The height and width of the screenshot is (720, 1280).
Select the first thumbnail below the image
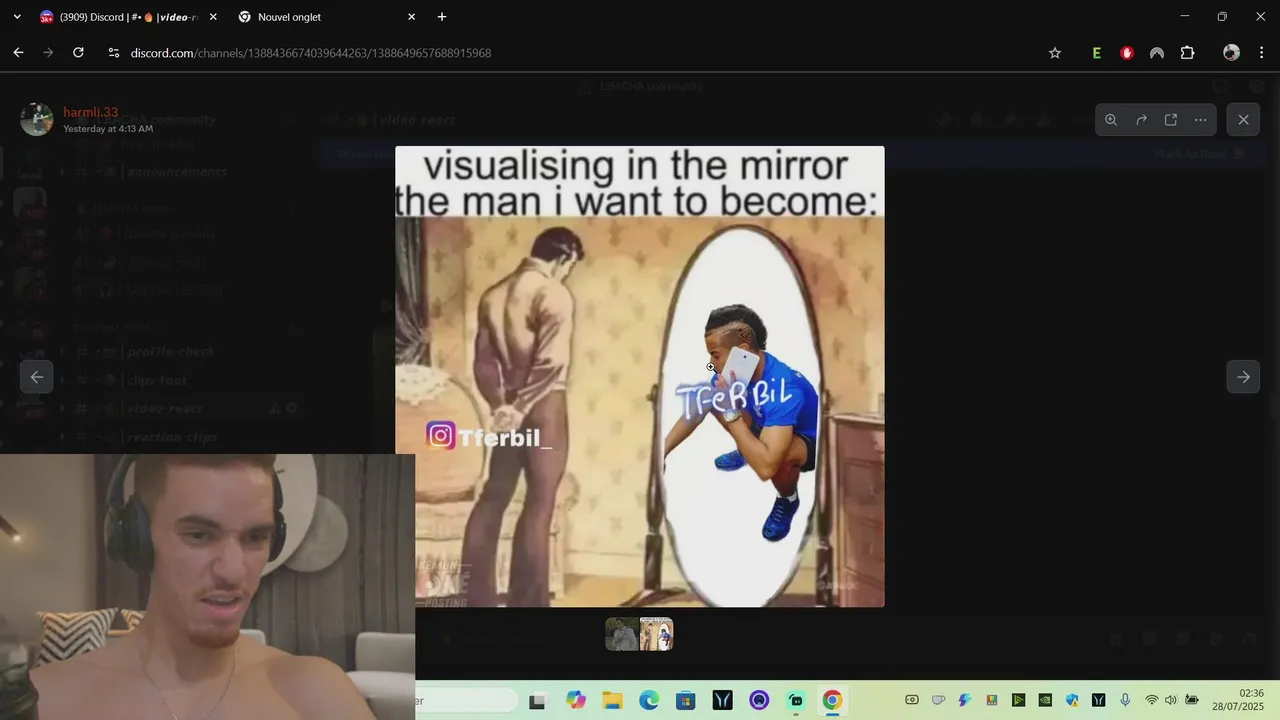tap(622, 634)
